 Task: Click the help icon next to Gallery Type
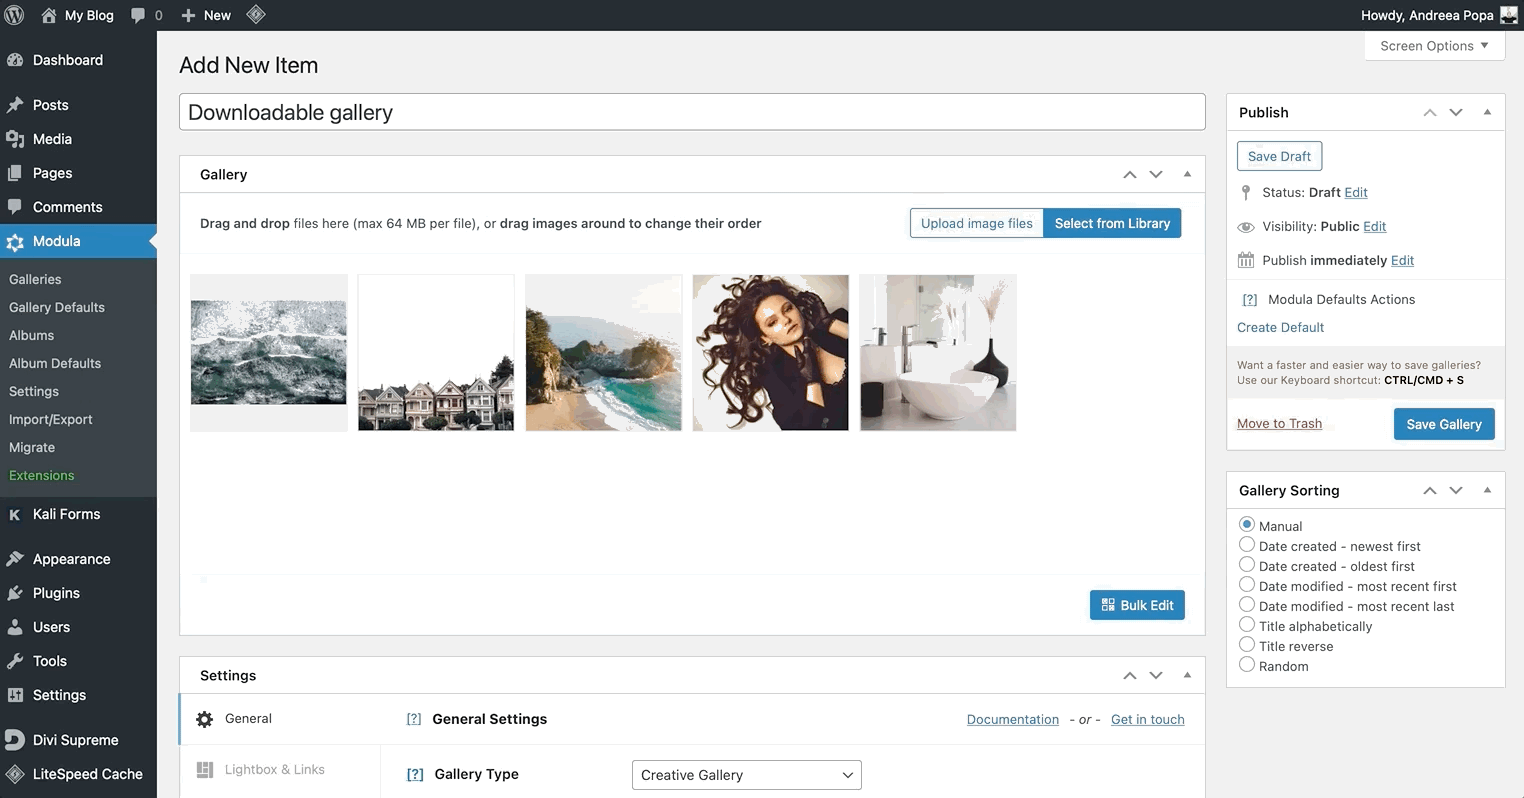415,774
